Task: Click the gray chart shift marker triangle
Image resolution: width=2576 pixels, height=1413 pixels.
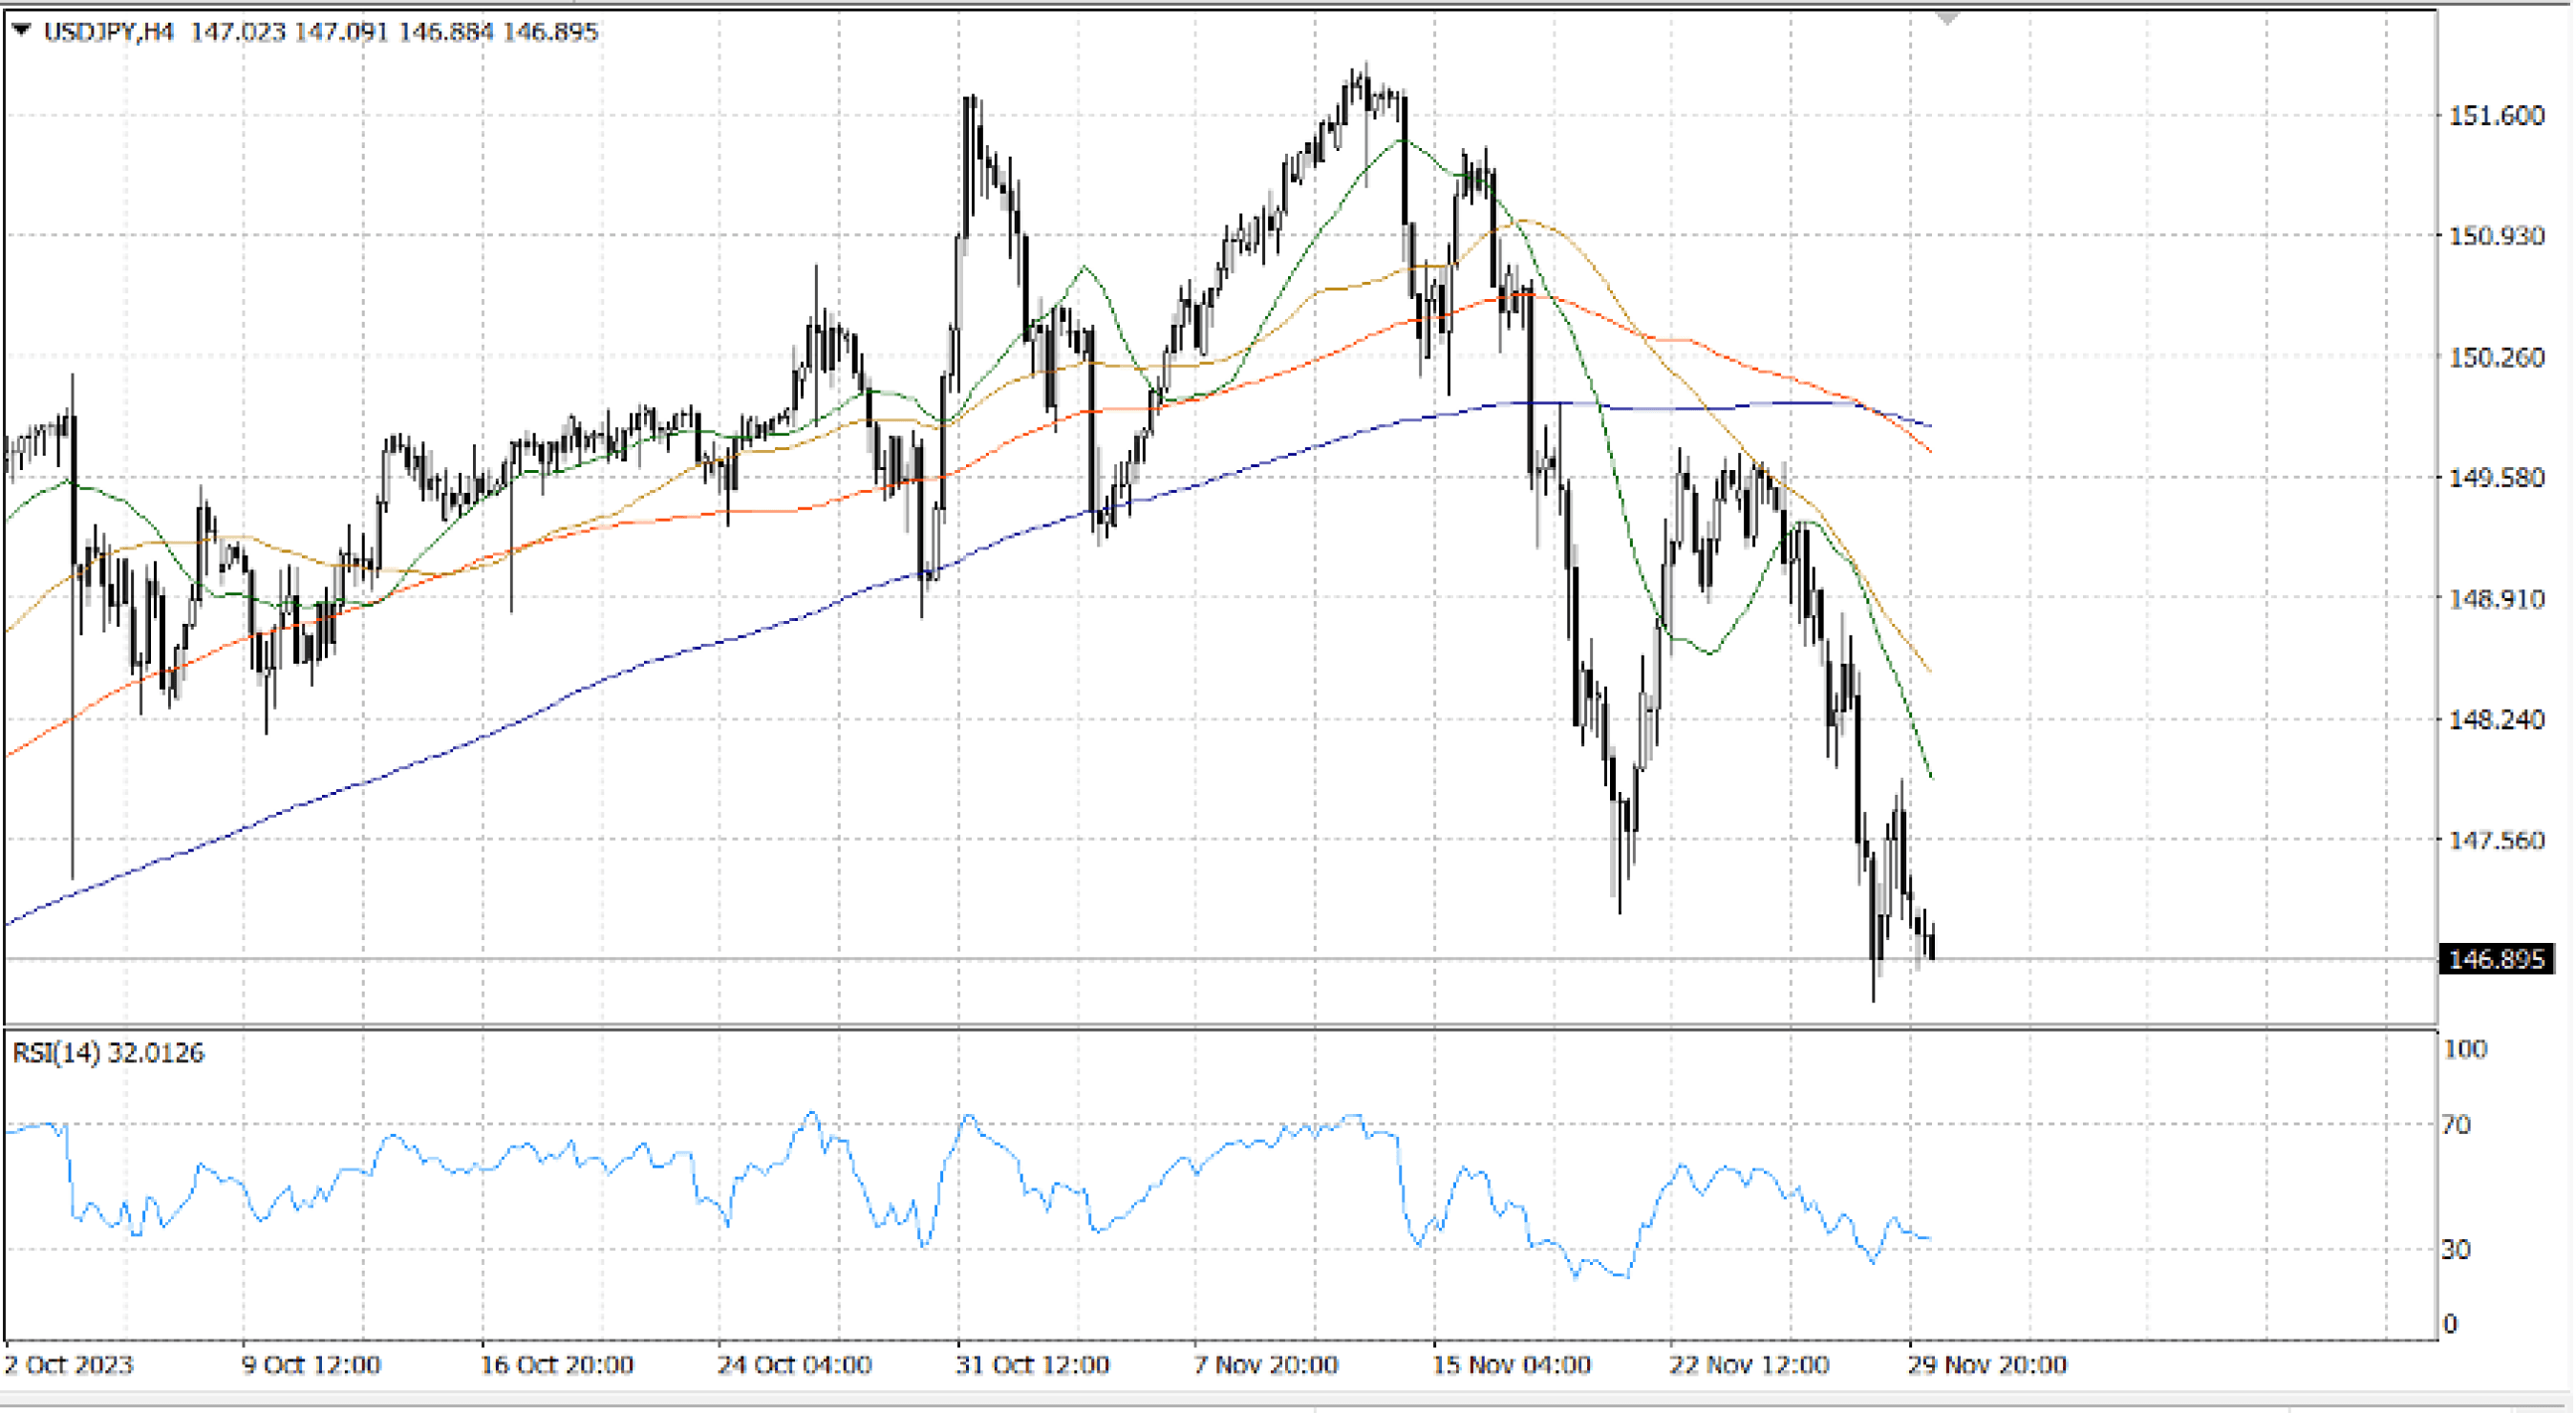Action: [1946, 19]
